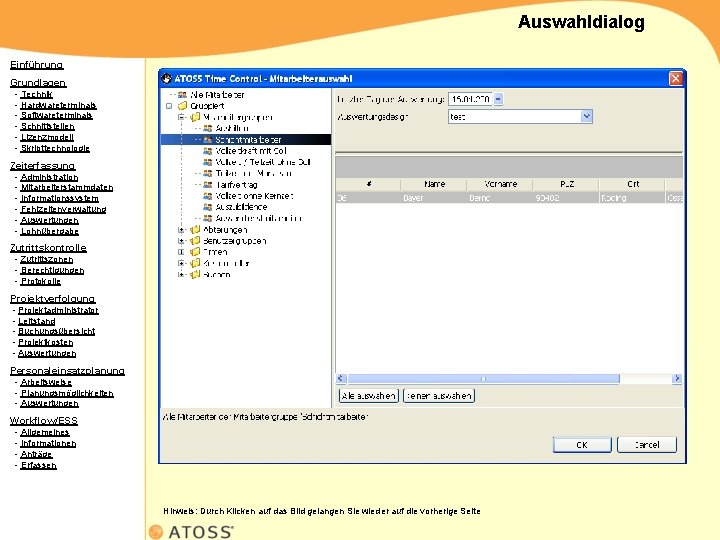Confirm the selection with OK

pyautogui.click(x=582, y=444)
